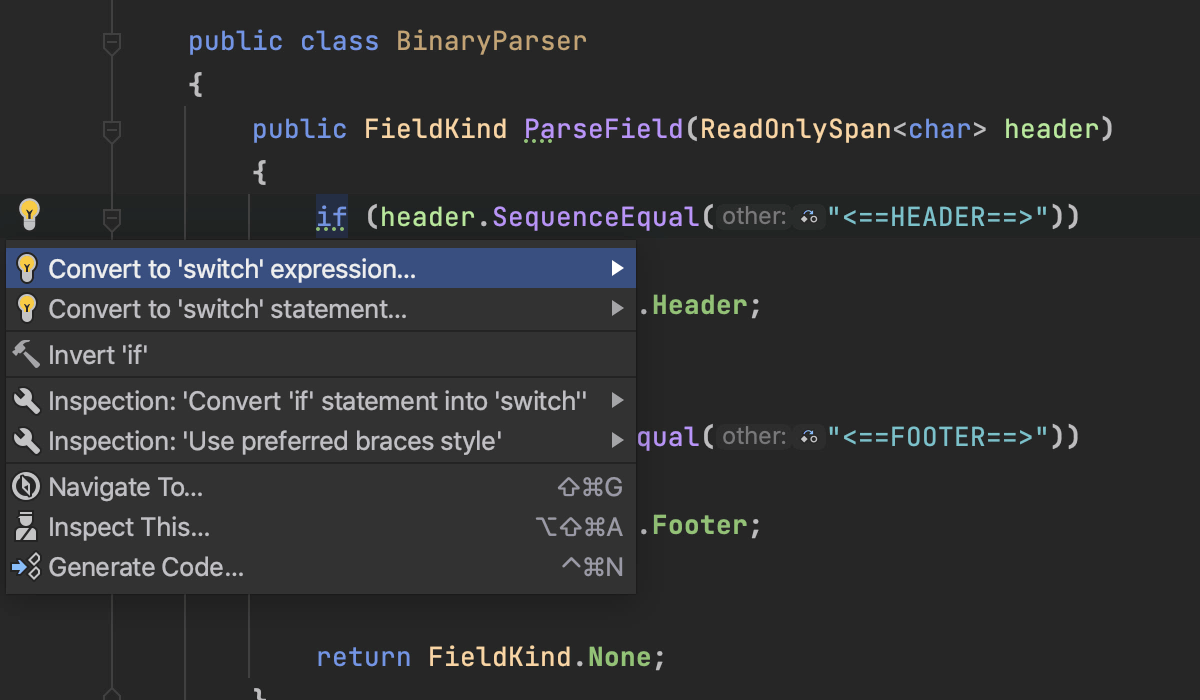The image size is (1200, 700).
Task: Click lightbulb icon beside 'switch' statement item
Action: coord(27,309)
